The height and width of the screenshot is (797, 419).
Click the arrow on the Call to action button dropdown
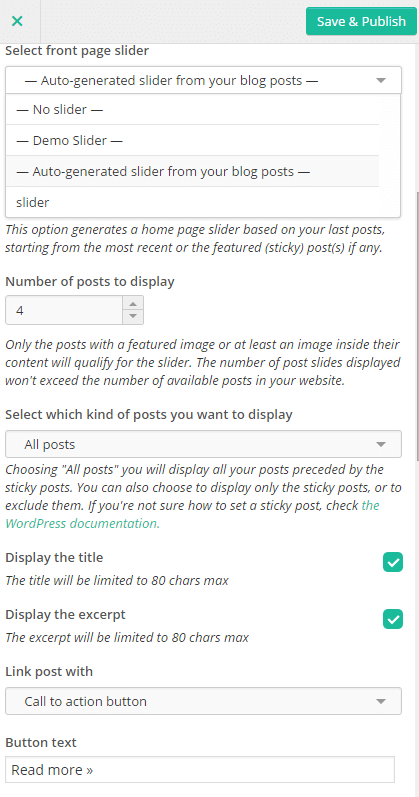coord(381,701)
